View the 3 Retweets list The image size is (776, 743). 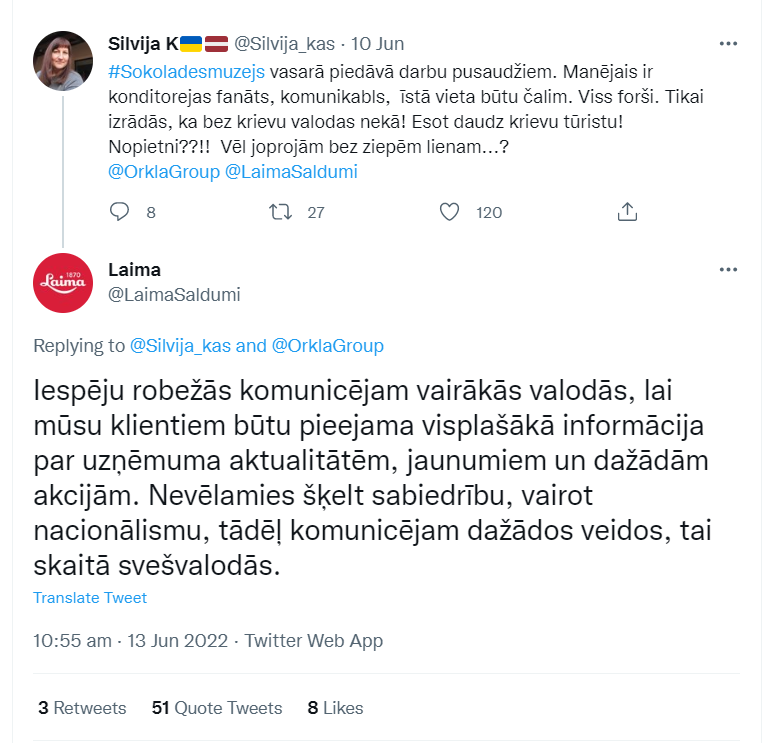82,708
